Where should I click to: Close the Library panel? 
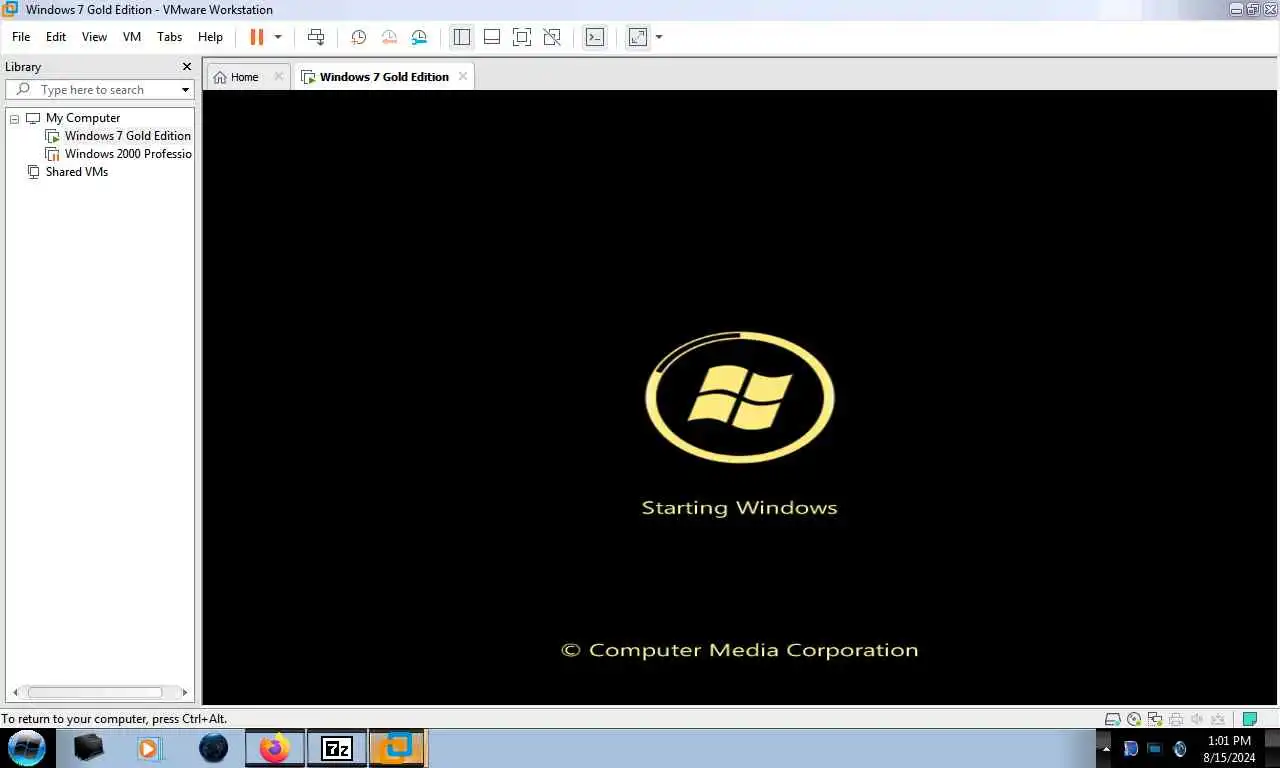186,67
